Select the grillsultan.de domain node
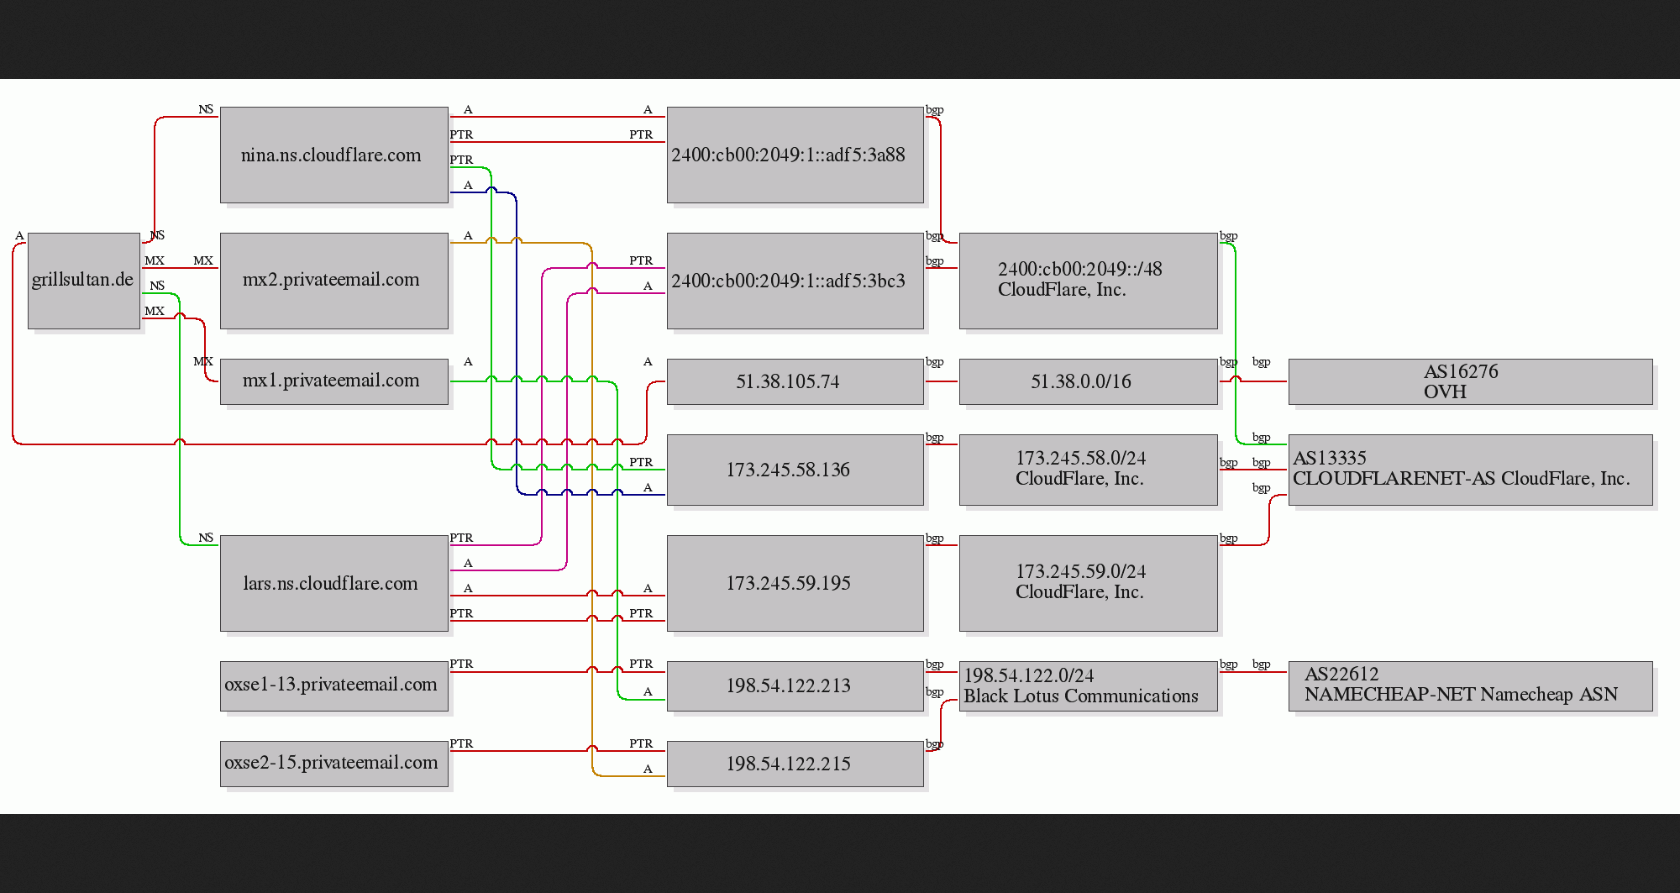This screenshot has width=1680, height=893. (x=84, y=281)
